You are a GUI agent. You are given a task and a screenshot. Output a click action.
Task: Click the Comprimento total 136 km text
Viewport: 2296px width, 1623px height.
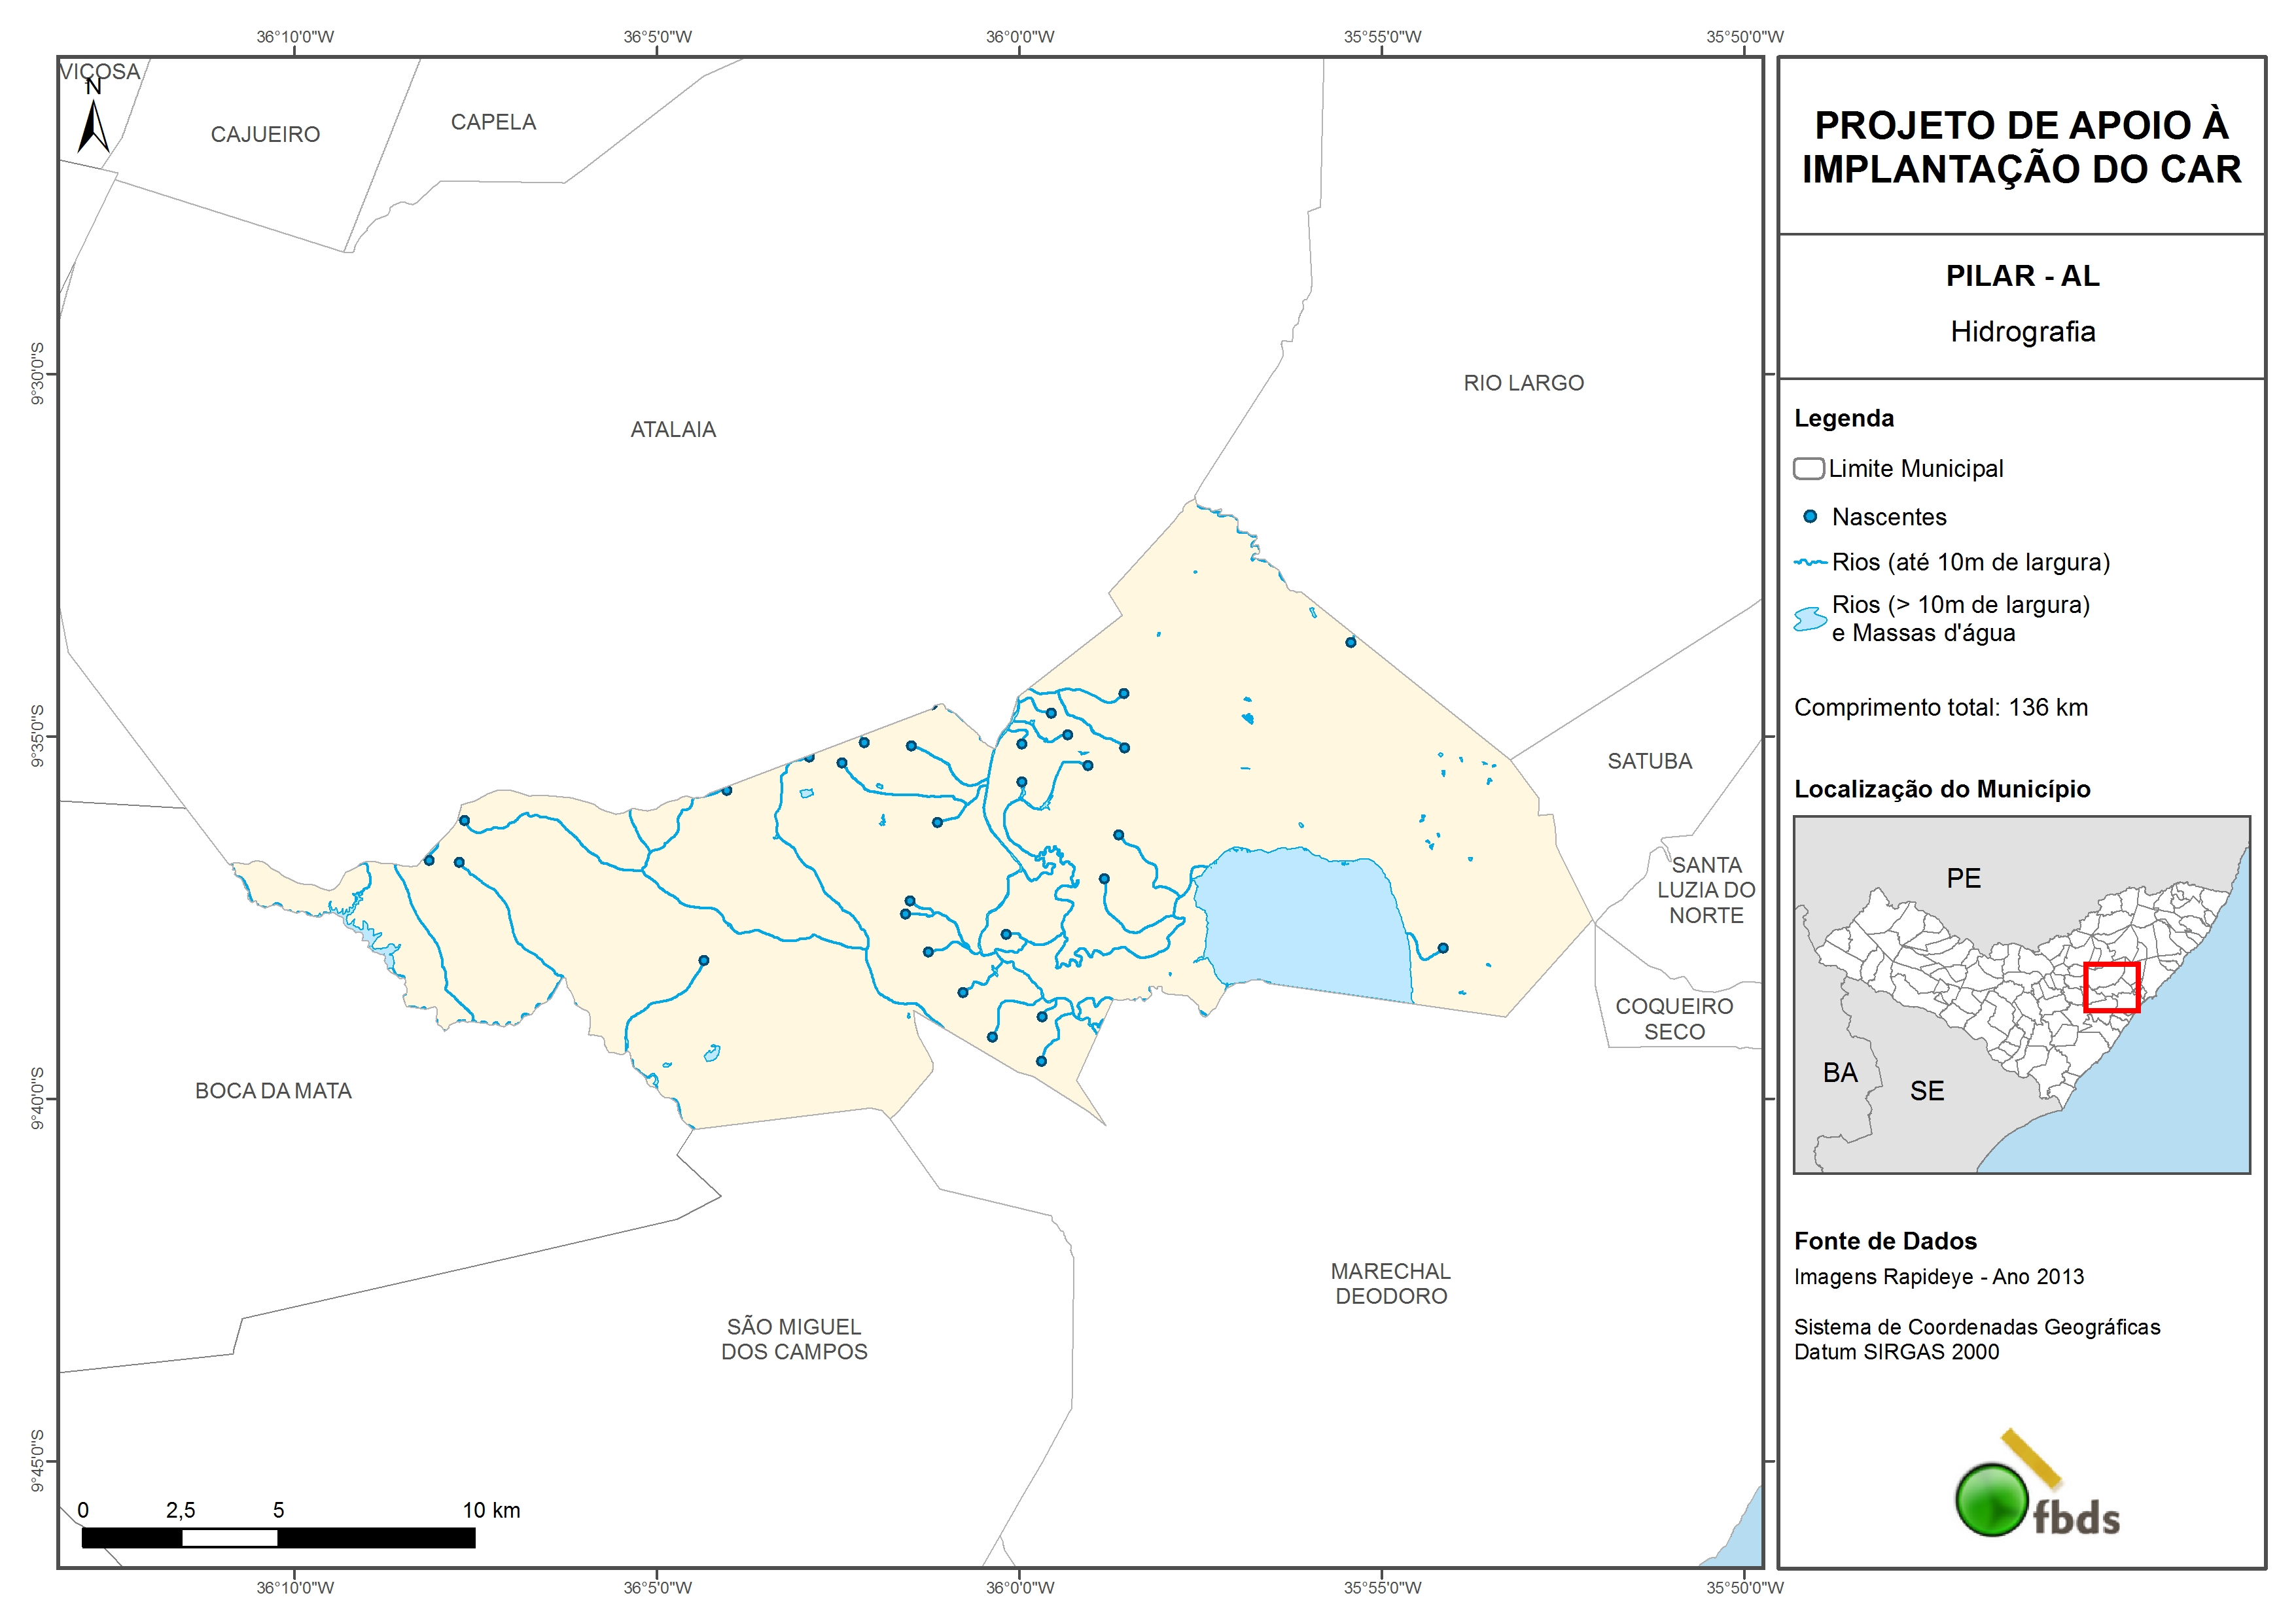pyautogui.click(x=1940, y=708)
